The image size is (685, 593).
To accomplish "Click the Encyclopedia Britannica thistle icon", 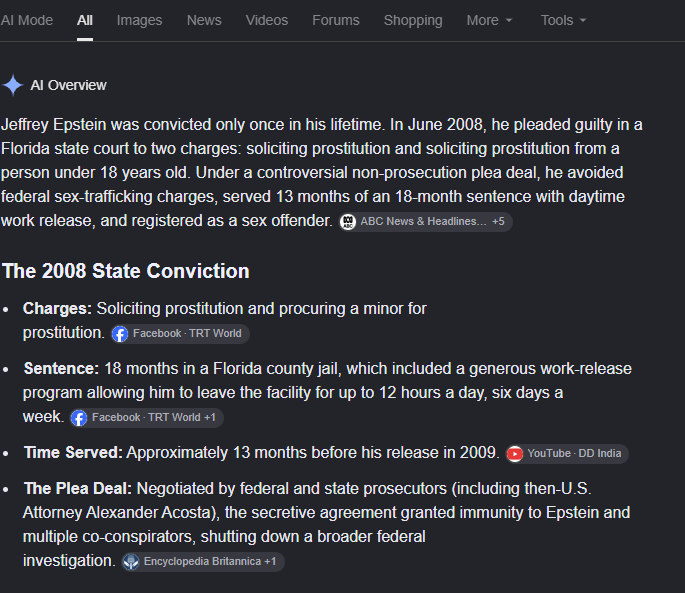I will tap(131, 562).
